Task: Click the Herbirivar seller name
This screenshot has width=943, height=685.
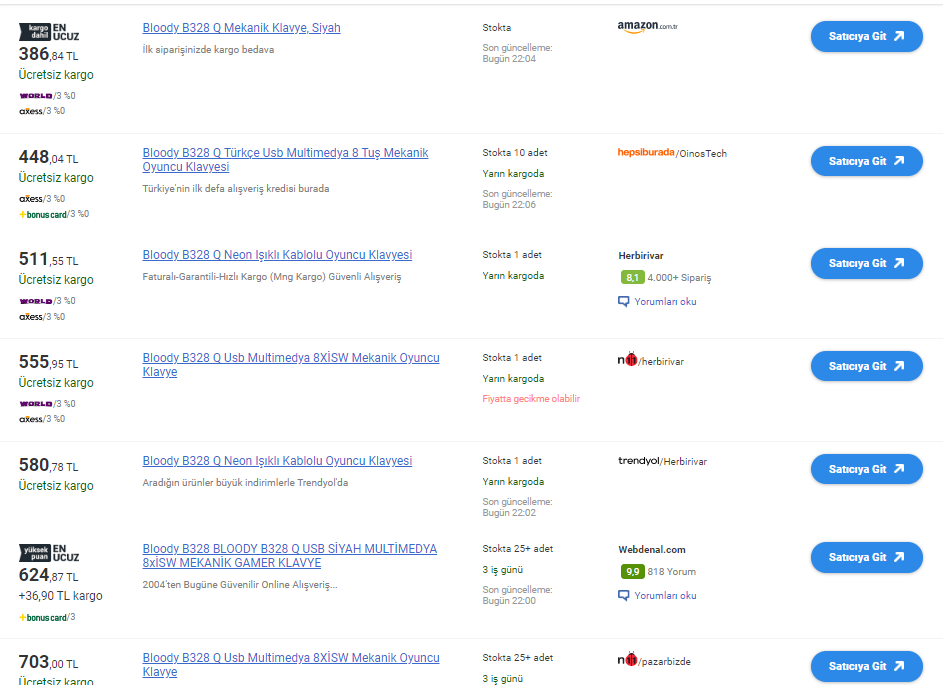Action: (640, 256)
